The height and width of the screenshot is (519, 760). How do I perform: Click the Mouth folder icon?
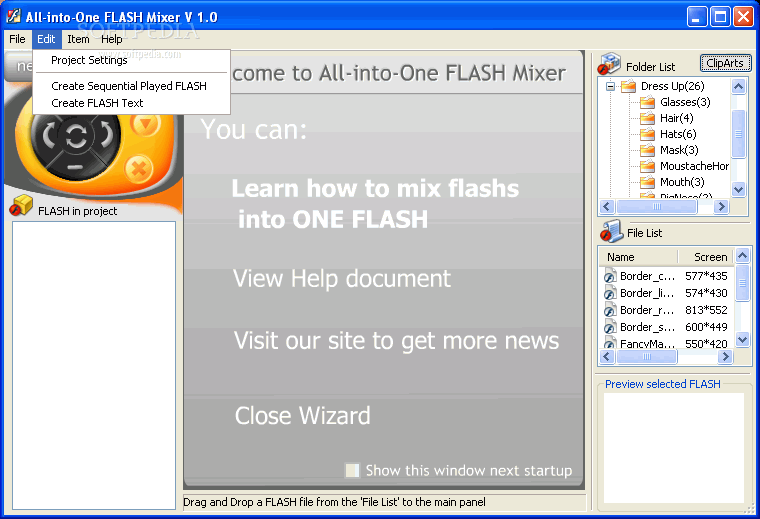(647, 182)
